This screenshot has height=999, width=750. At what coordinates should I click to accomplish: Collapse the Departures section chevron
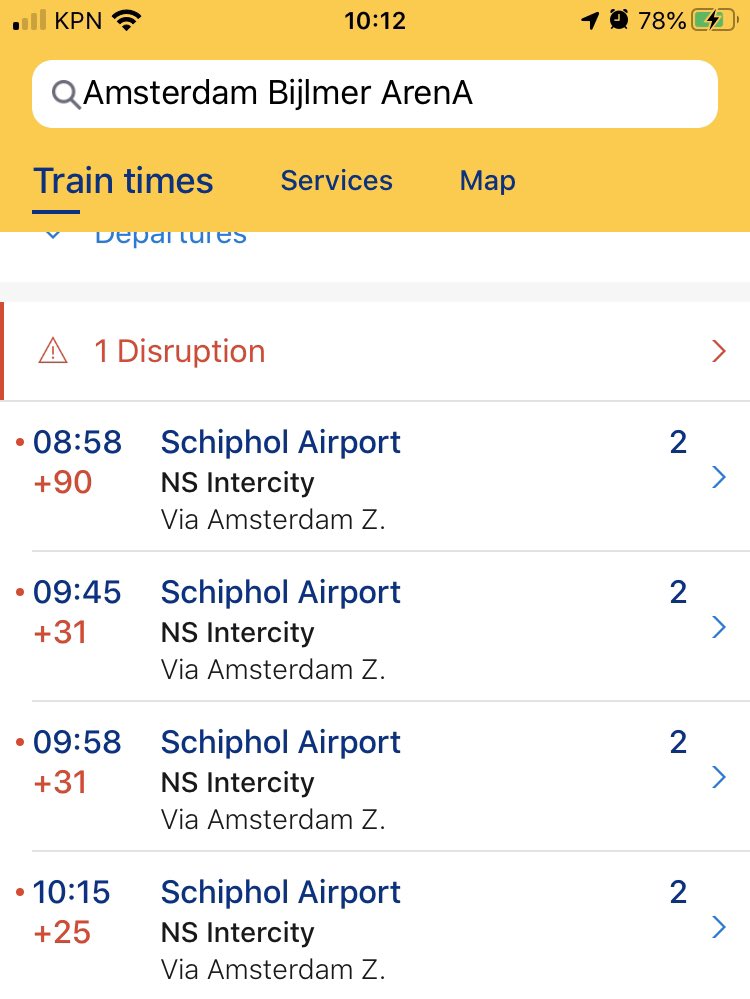coord(54,235)
